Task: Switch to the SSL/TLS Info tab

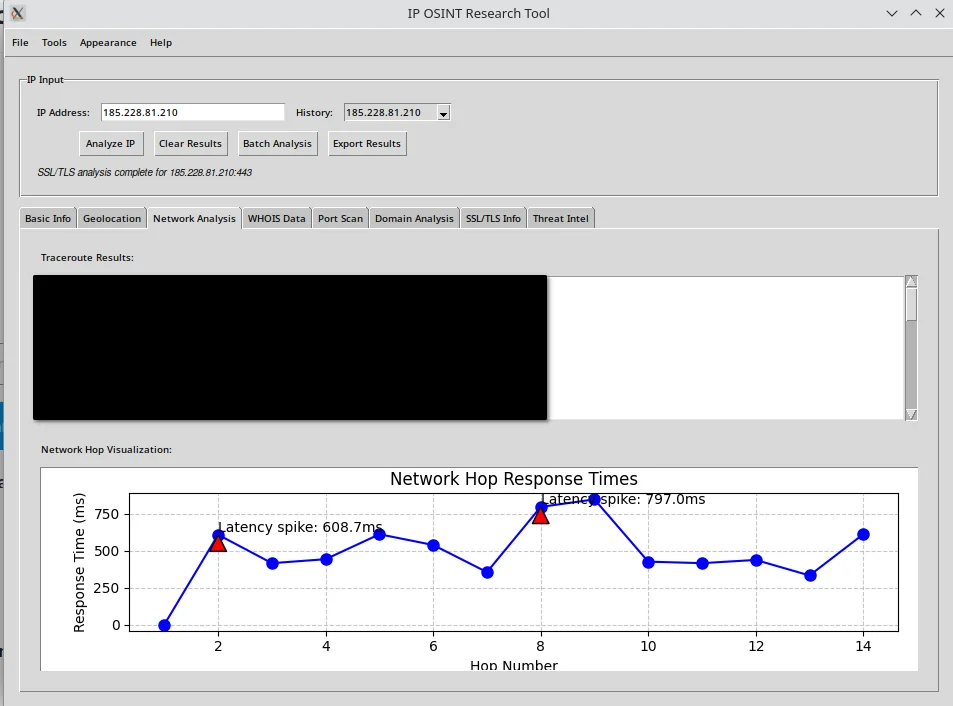Action: [x=493, y=219]
